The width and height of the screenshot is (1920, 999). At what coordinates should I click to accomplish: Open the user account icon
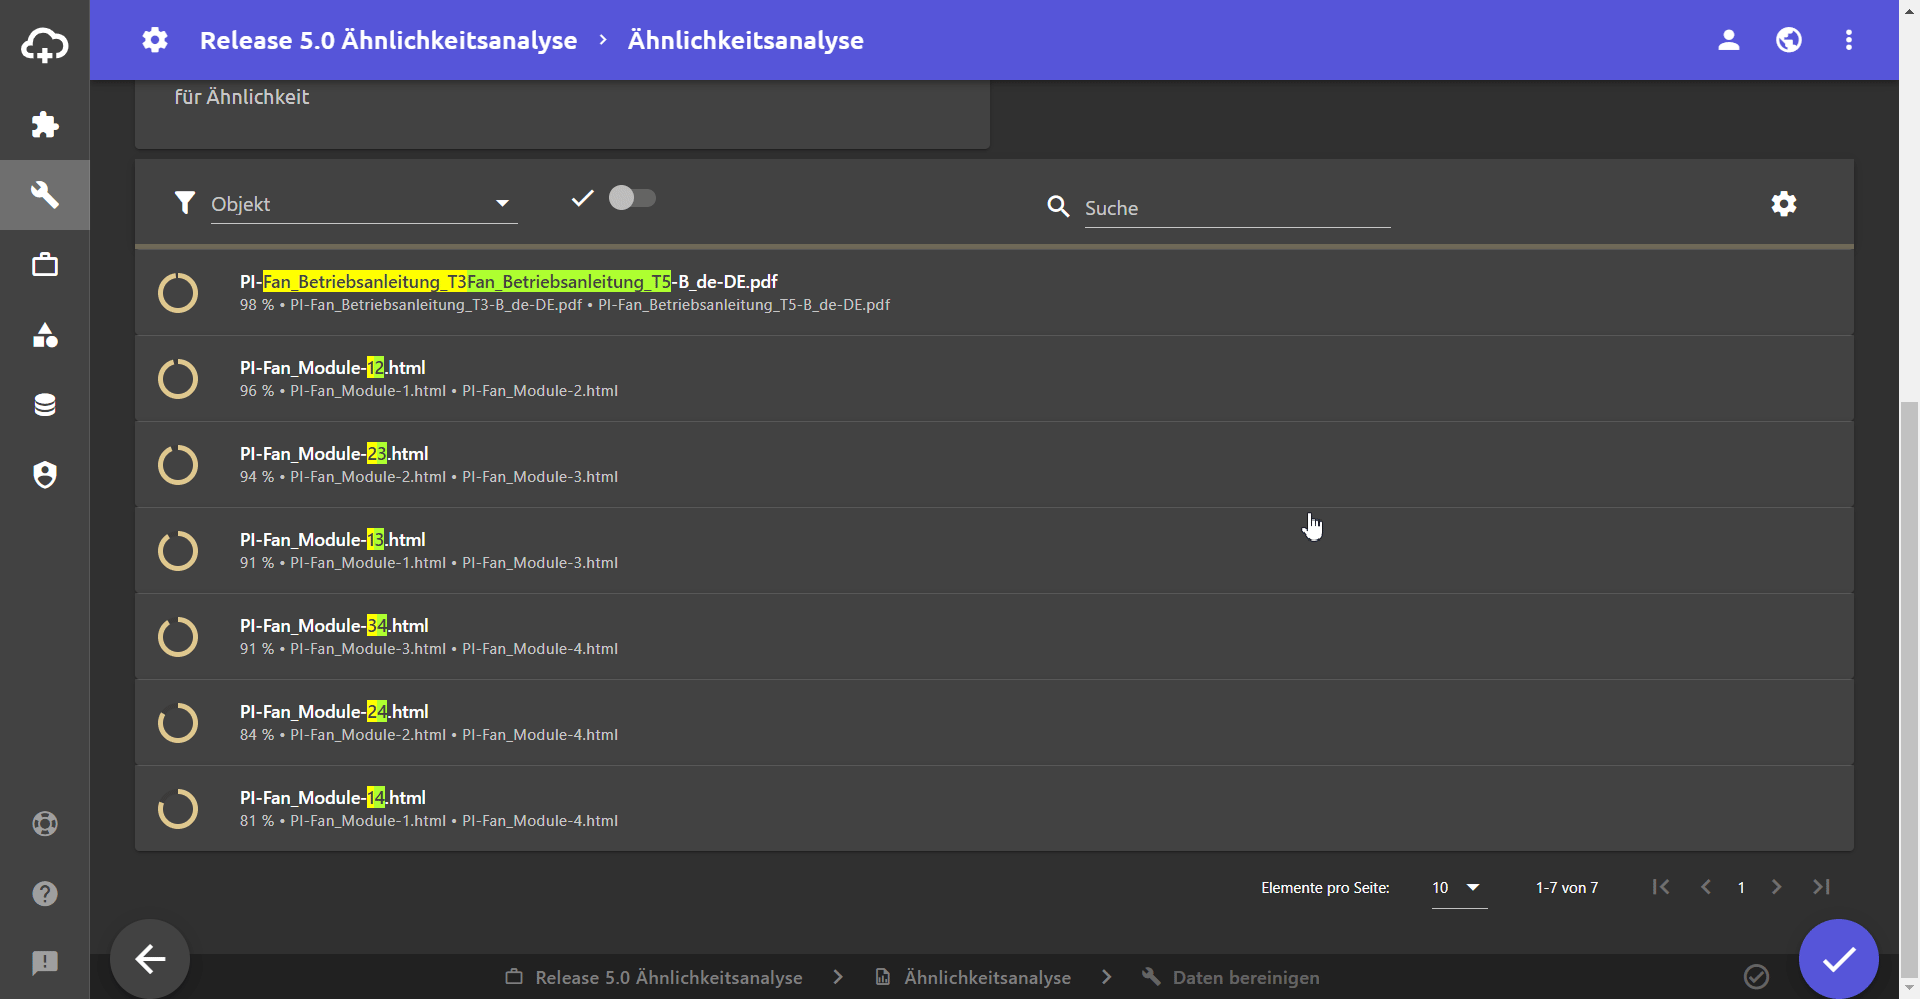click(x=1729, y=40)
